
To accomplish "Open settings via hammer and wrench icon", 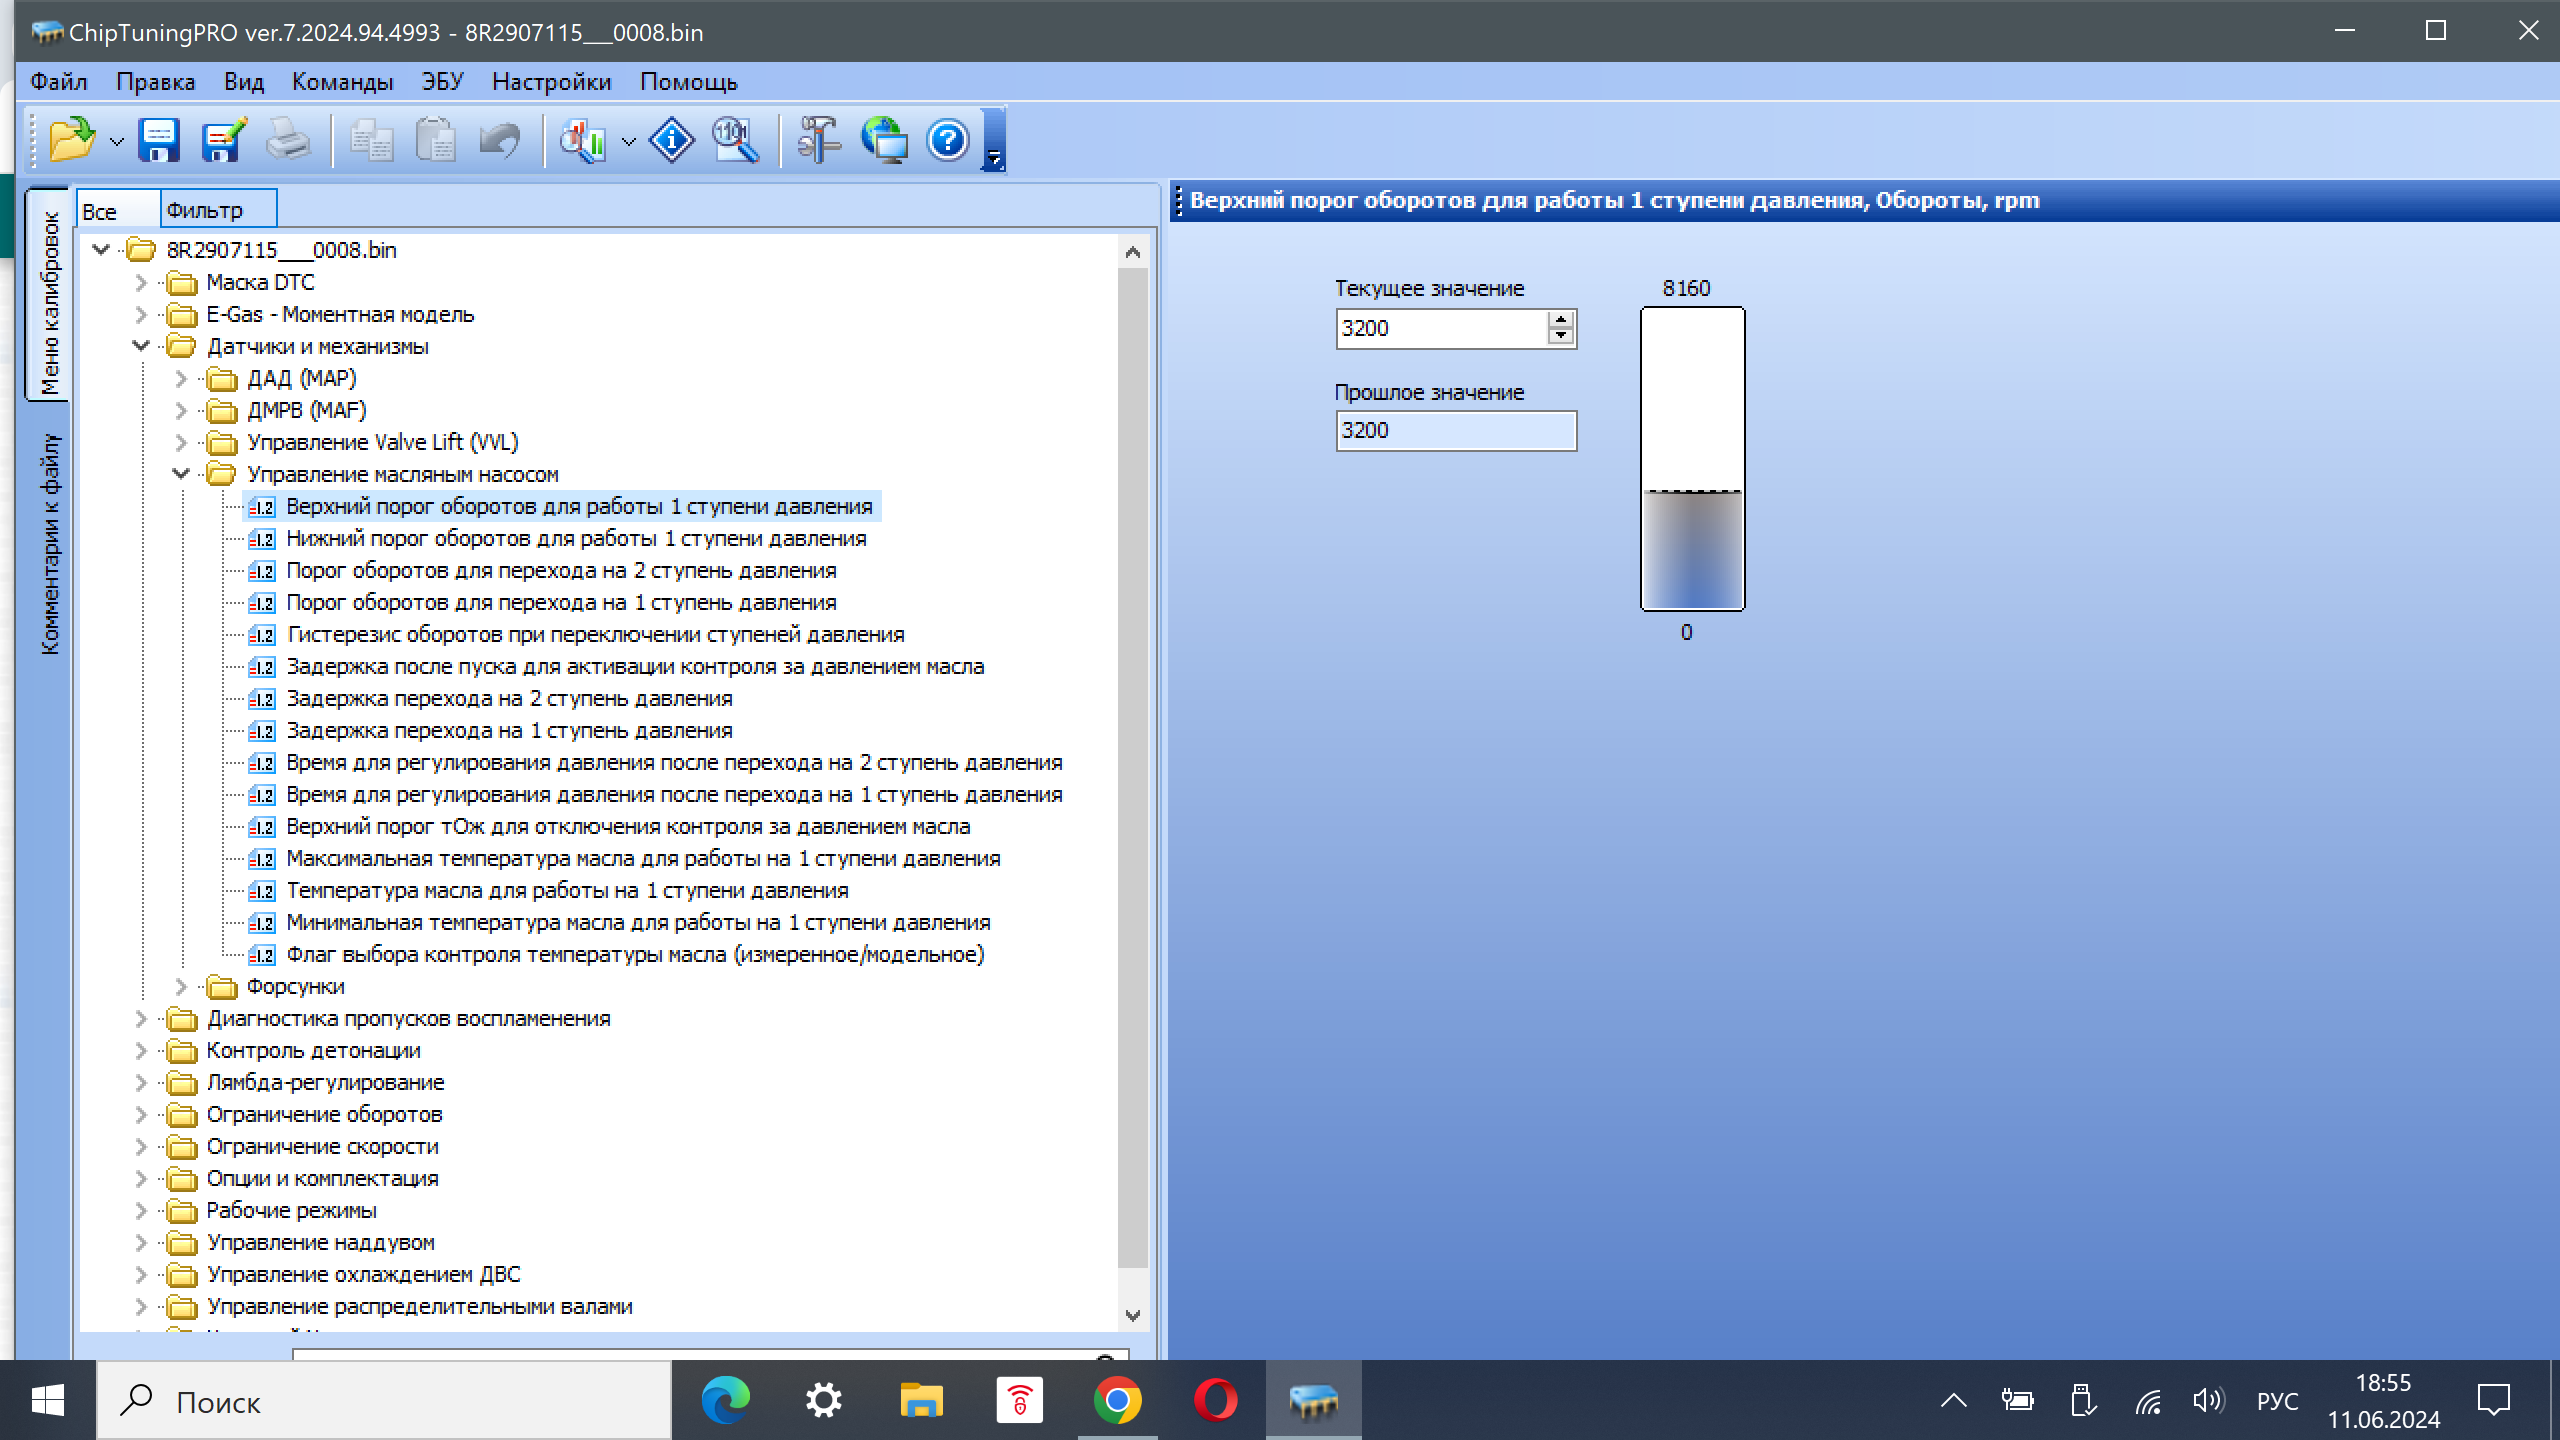I will coord(819,140).
